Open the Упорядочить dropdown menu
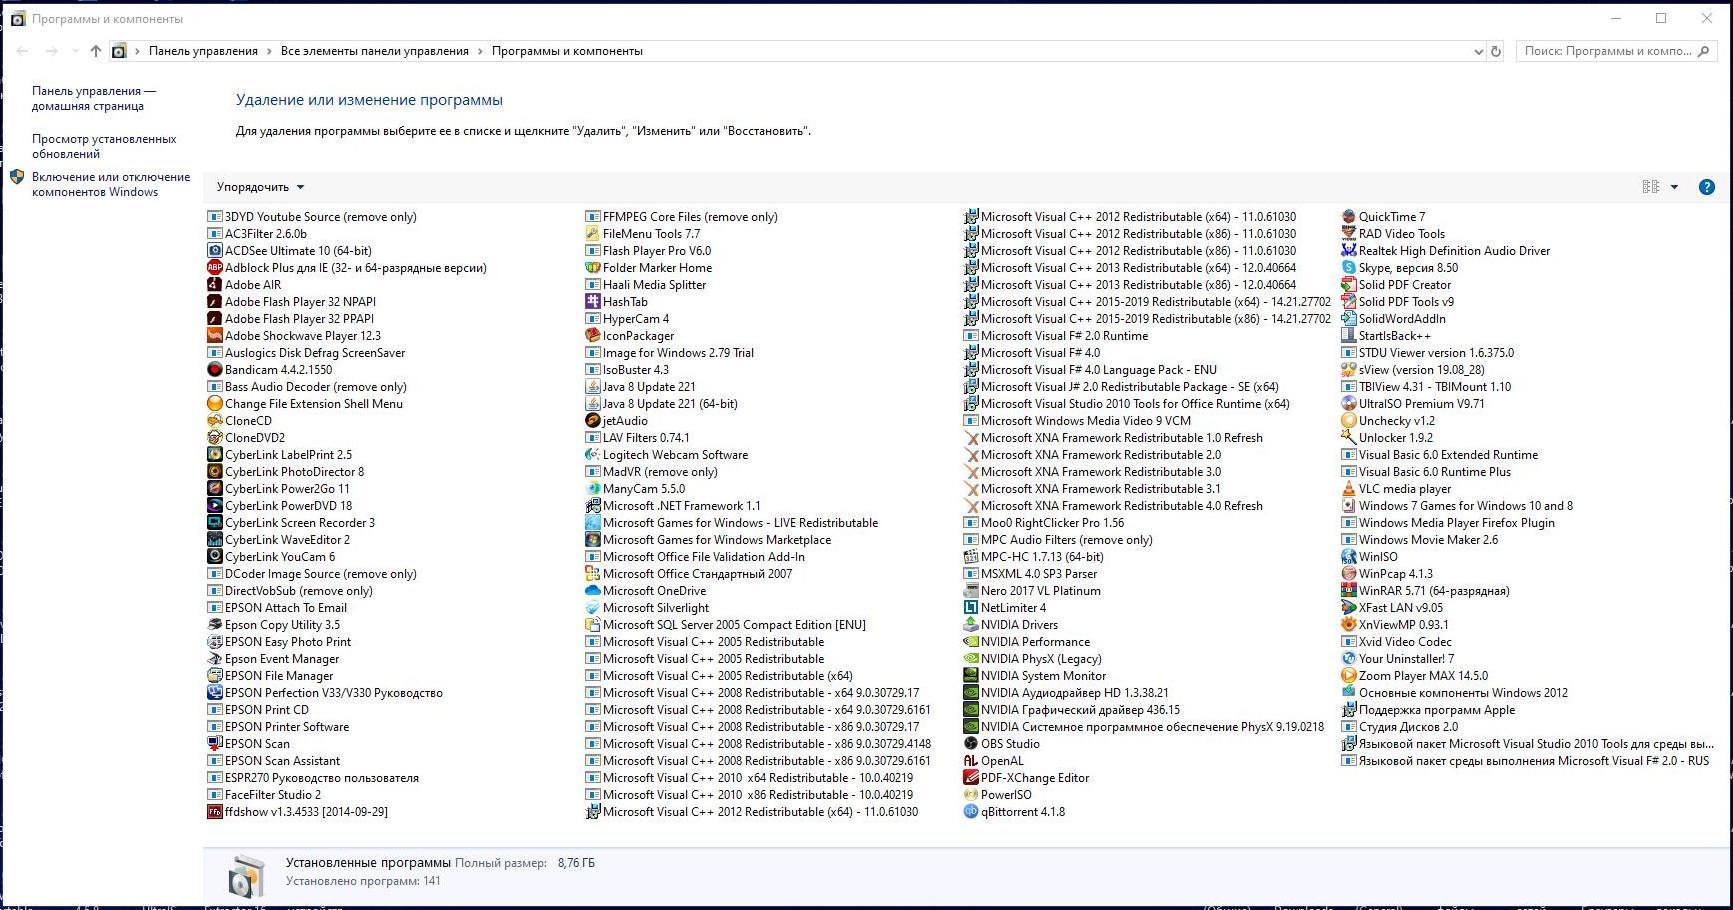This screenshot has height=910, width=1733. pos(260,187)
